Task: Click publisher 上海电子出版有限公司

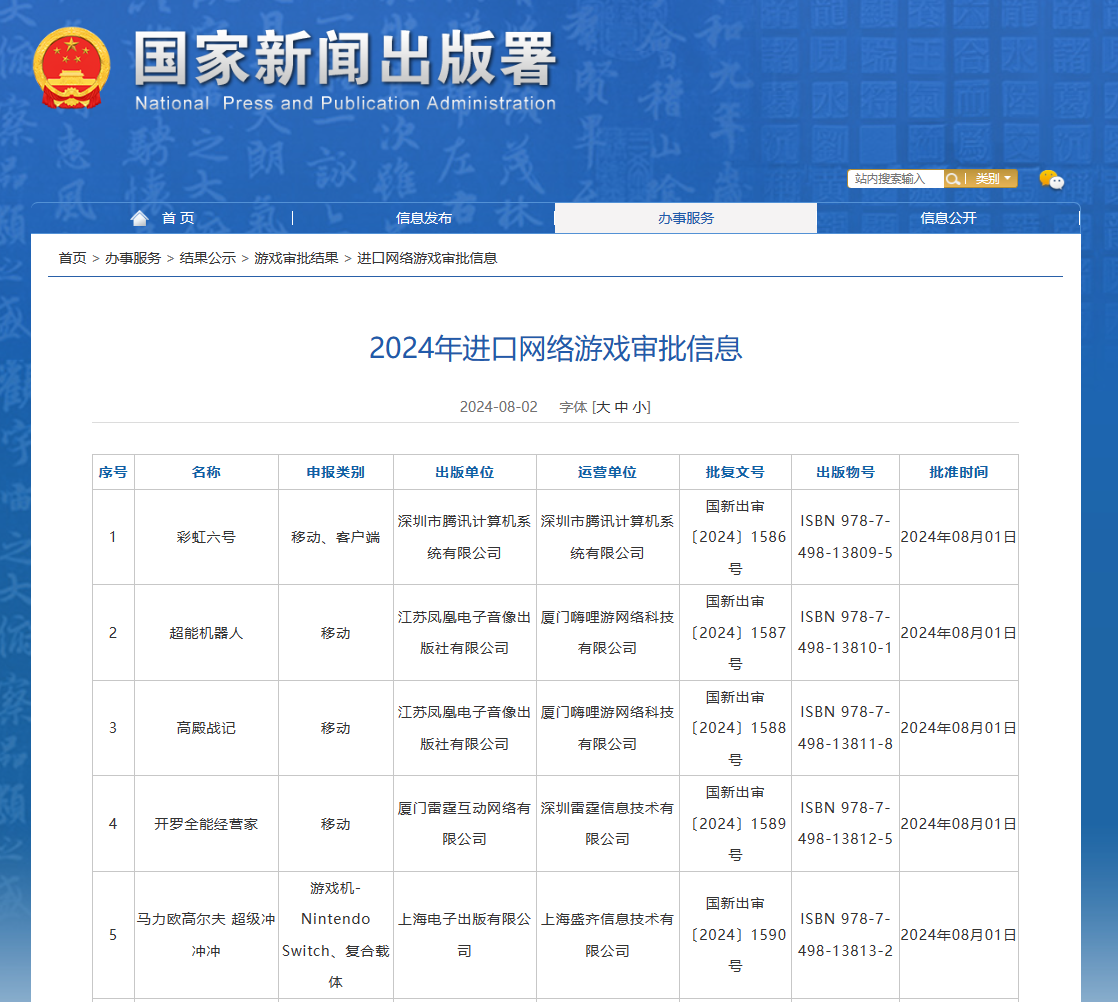Action: [464, 935]
